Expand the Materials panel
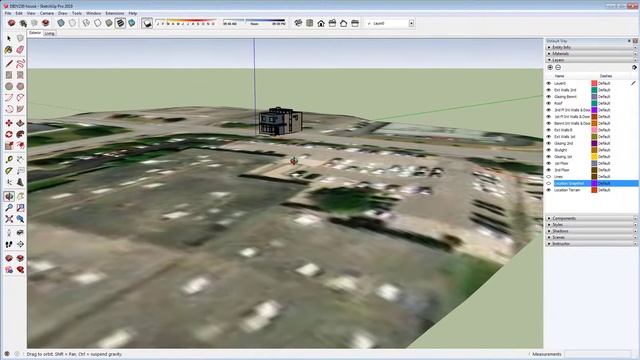This screenshot has width=640, height=360. pyautogui.click(x=591, y=53)
